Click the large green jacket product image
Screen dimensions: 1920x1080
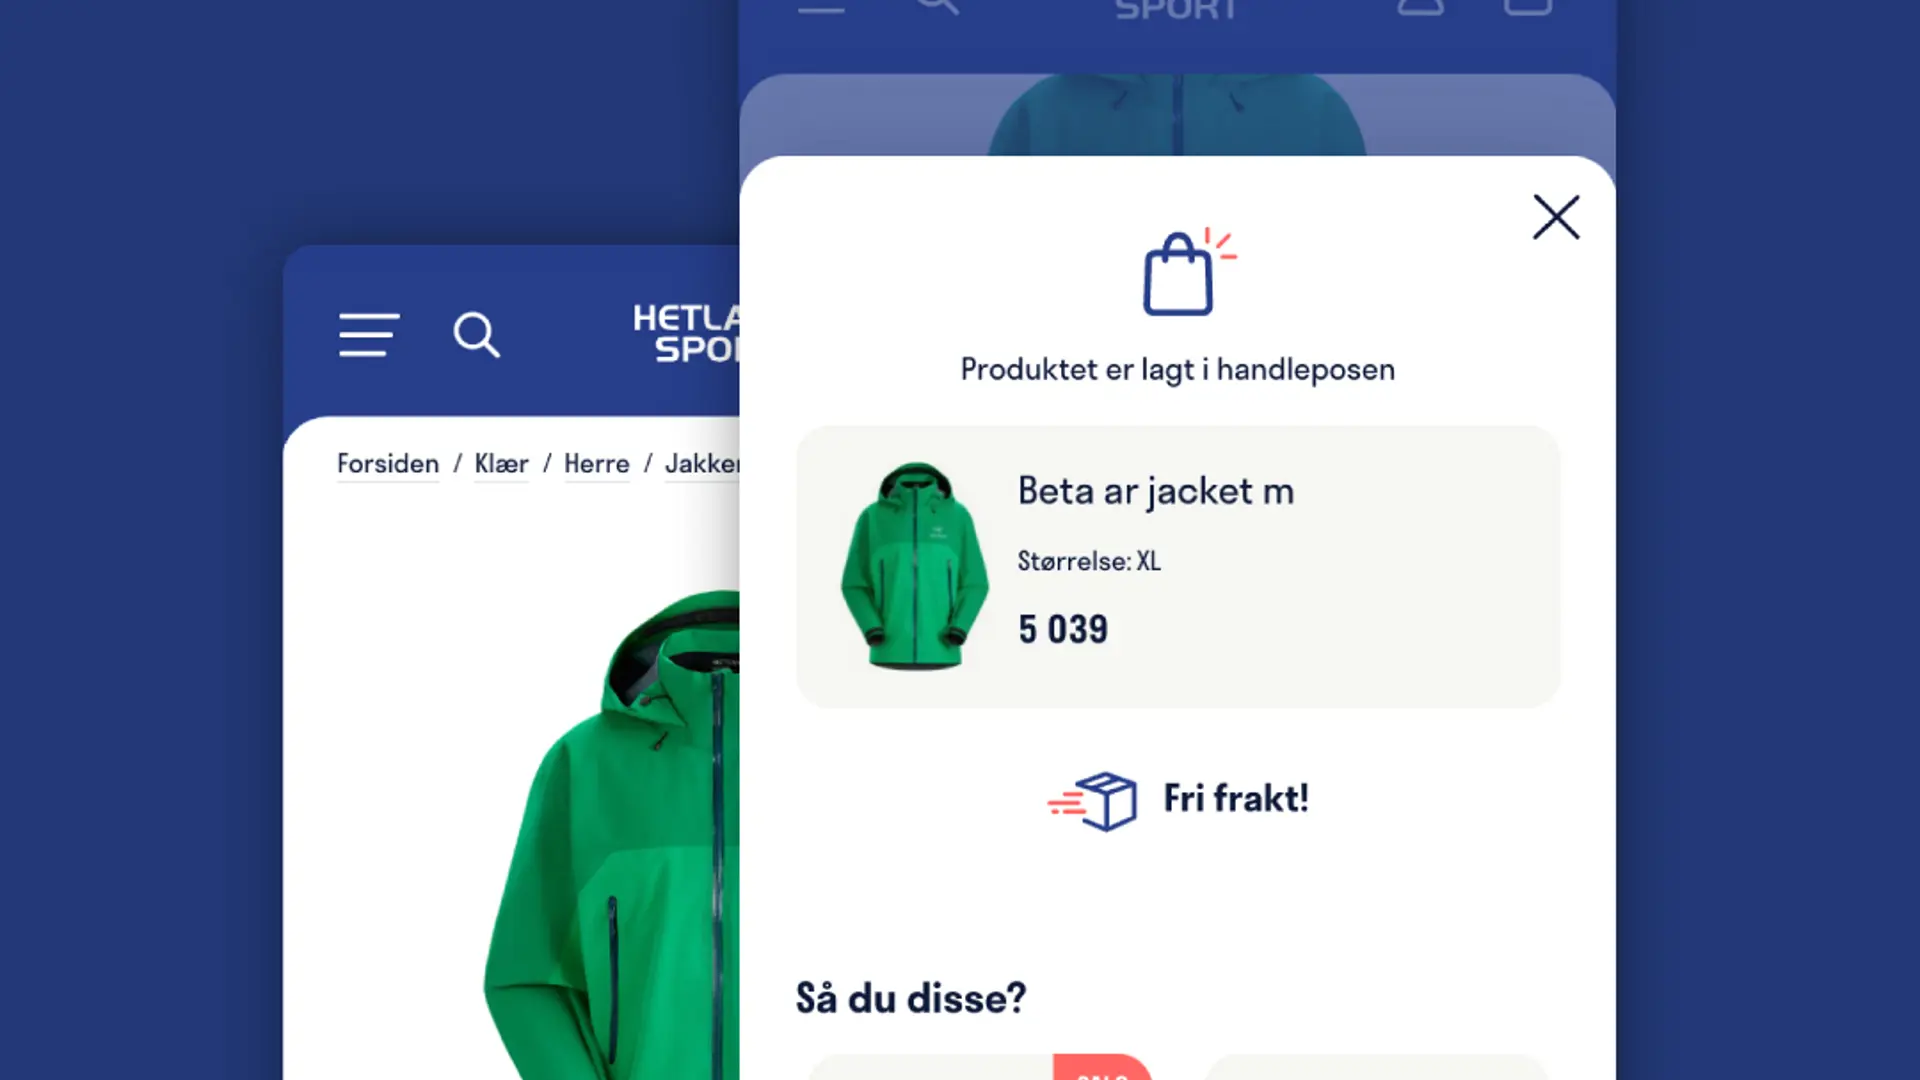pyautogui.click(x=611, y=835)
